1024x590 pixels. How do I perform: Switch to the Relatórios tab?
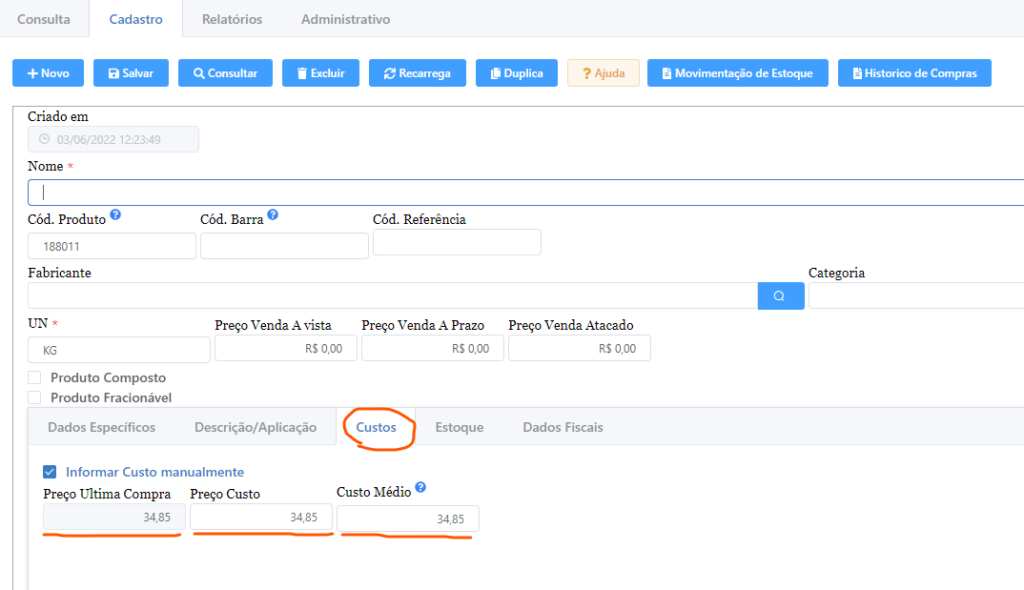pos(232,19)
